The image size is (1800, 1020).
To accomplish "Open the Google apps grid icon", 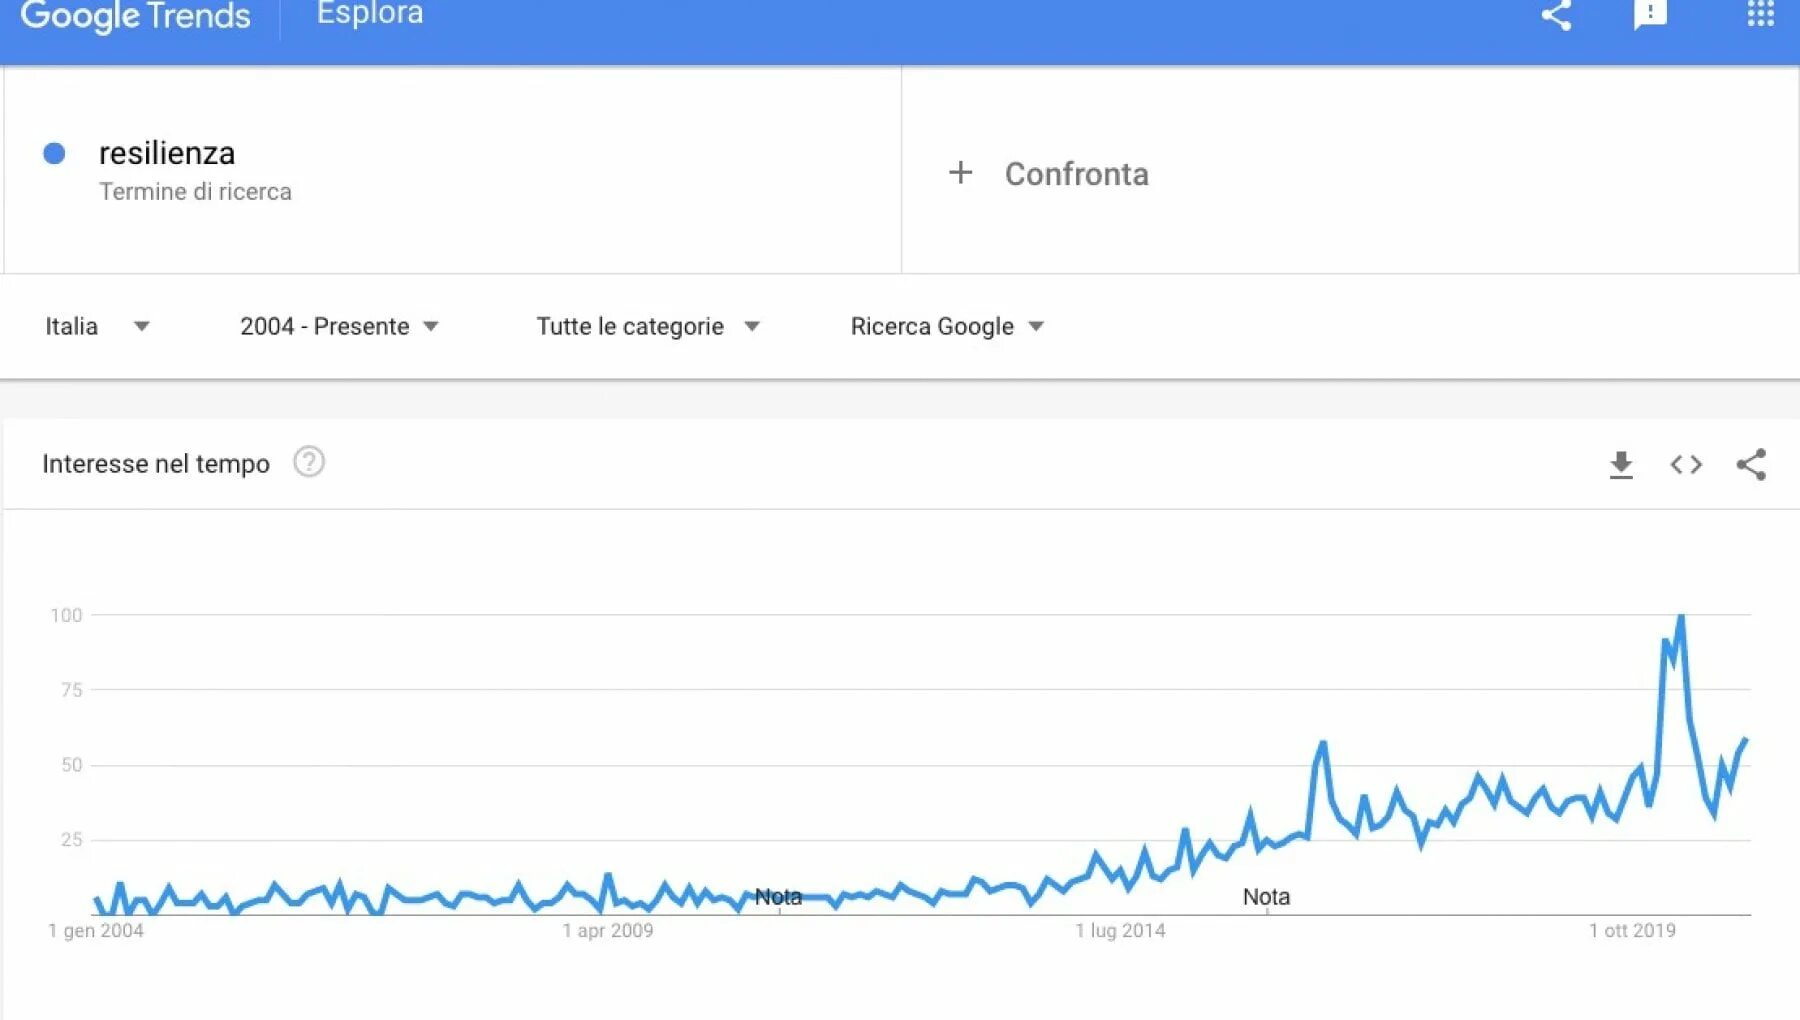I will pos(1760,13).
